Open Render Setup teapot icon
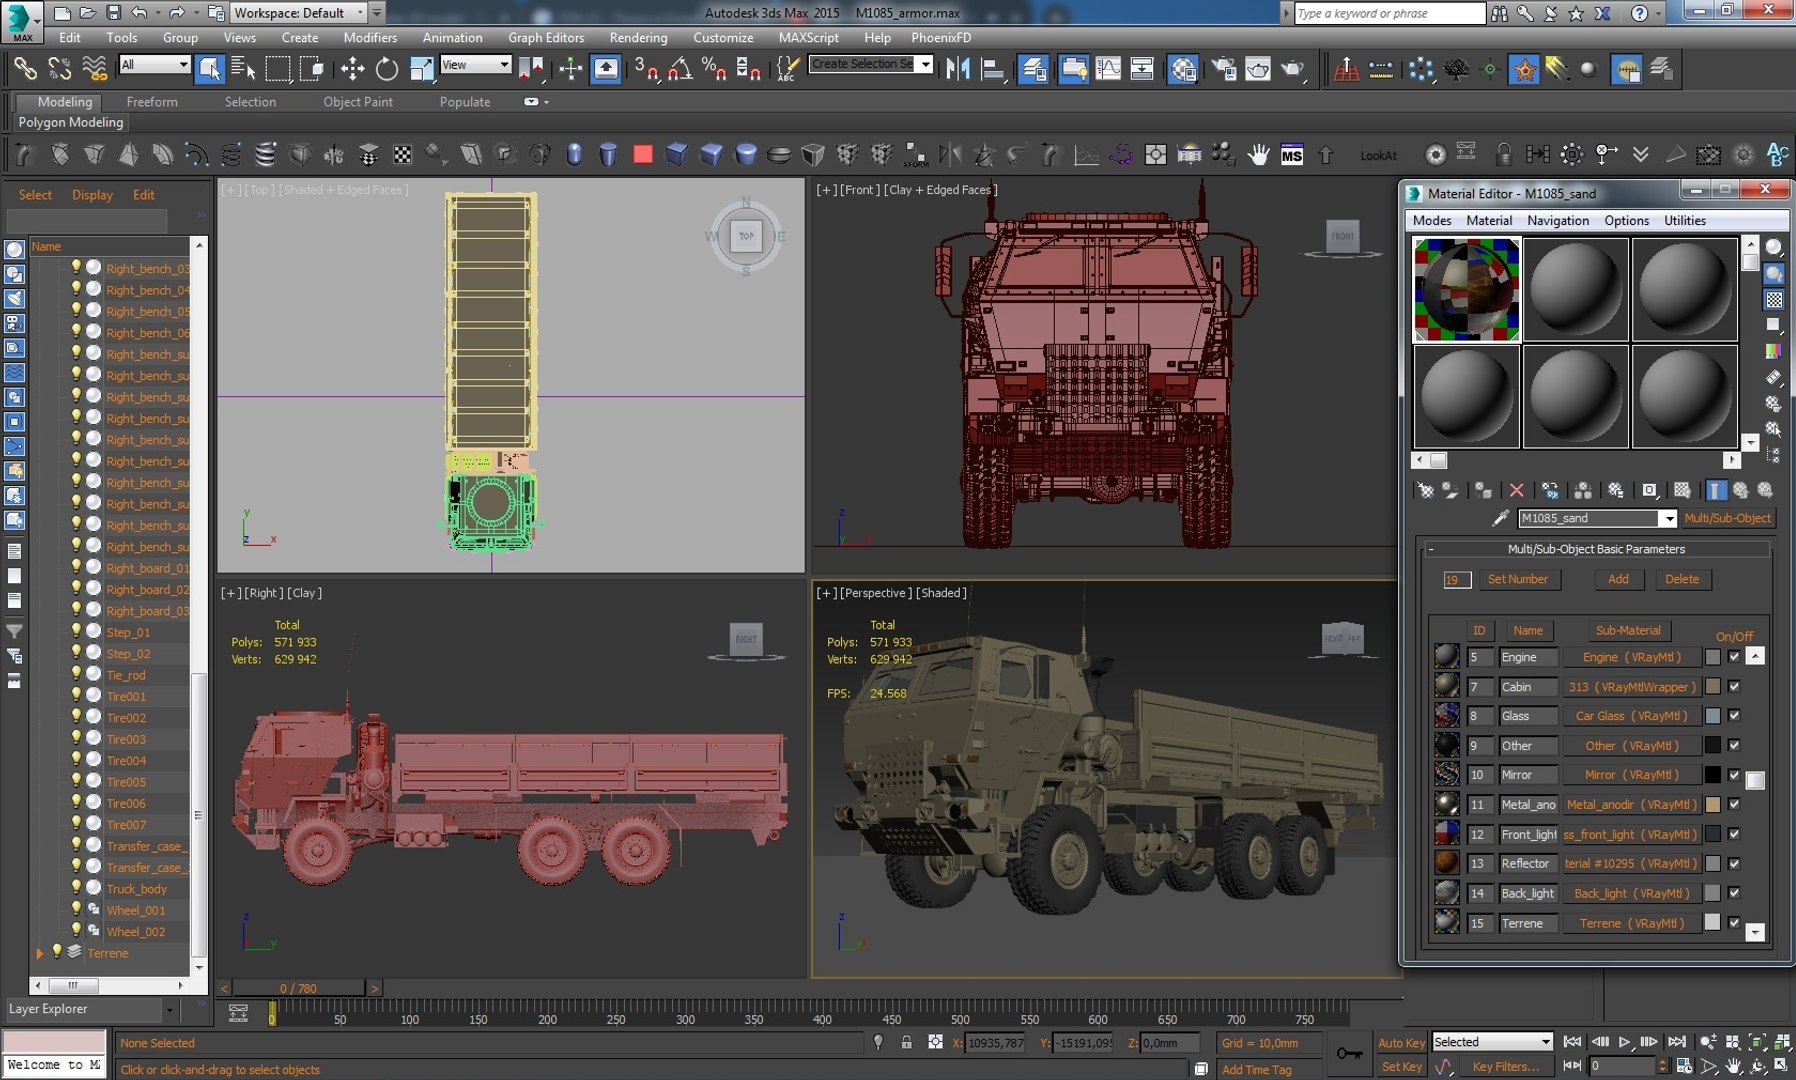This screenshot has width=1796, height=1080. click(x=1224, y=69)
